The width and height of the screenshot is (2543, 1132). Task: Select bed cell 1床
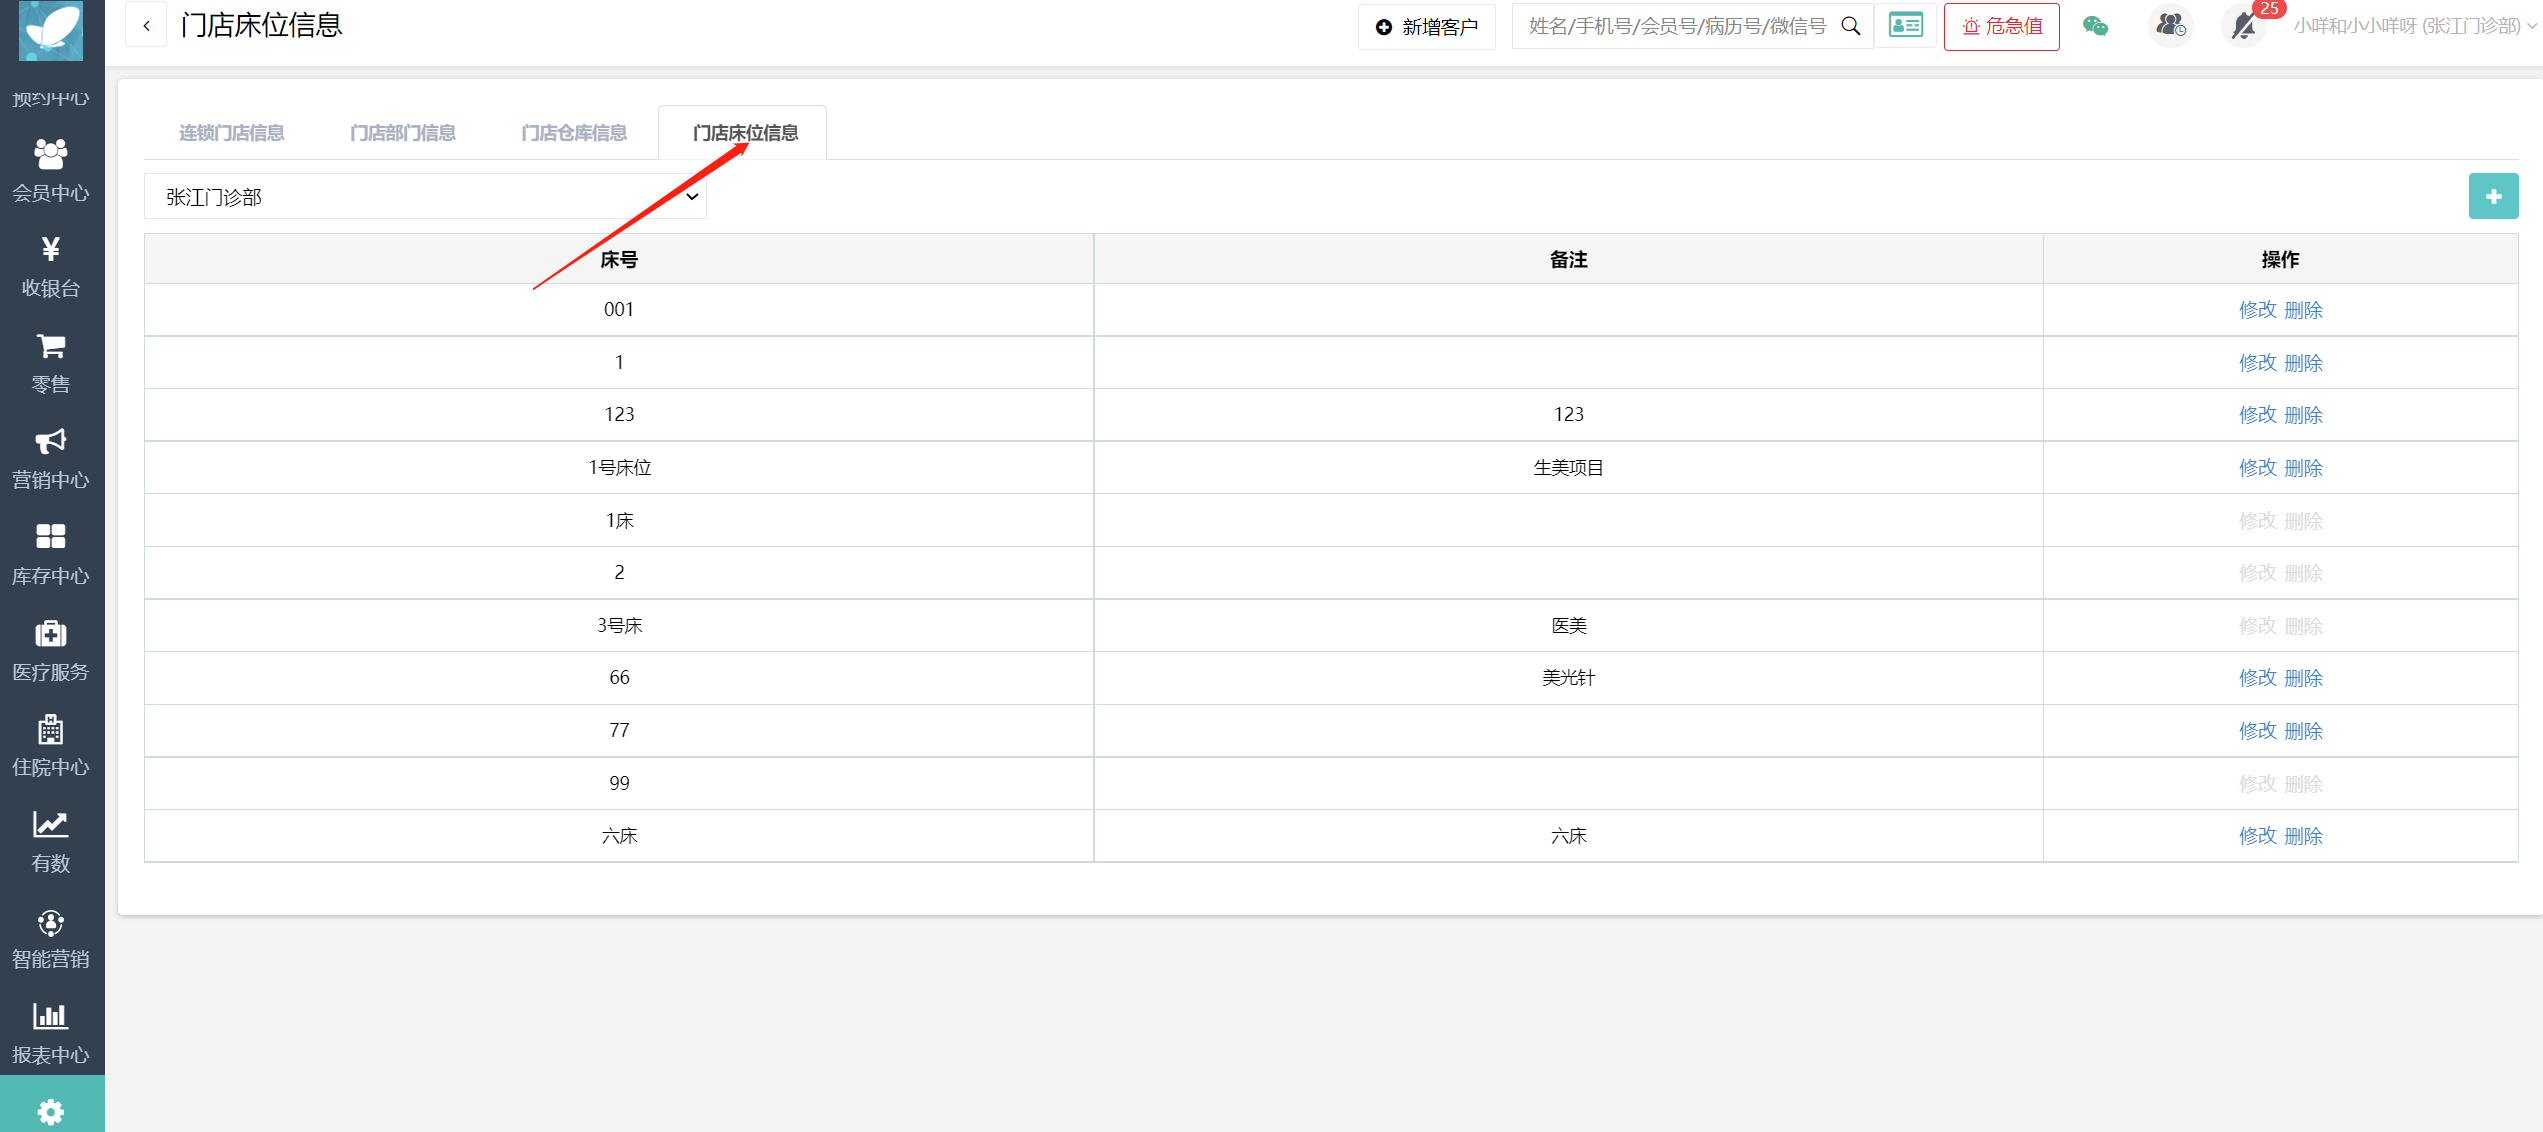(619, 520)
